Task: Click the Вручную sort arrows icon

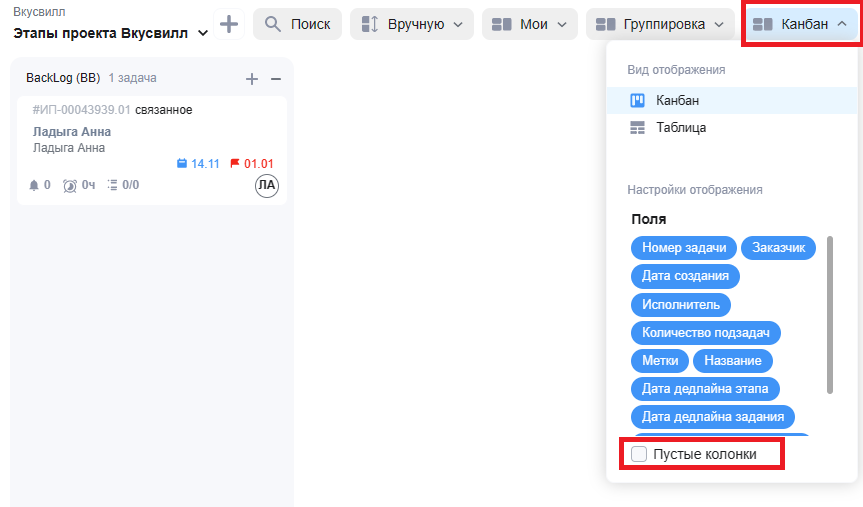Action: click(370, 24)
